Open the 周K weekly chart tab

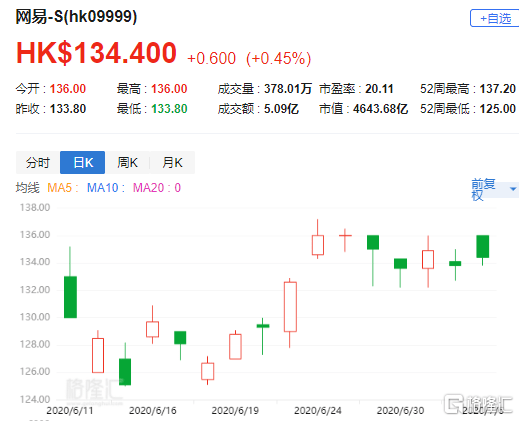click(x=127, y=163)
